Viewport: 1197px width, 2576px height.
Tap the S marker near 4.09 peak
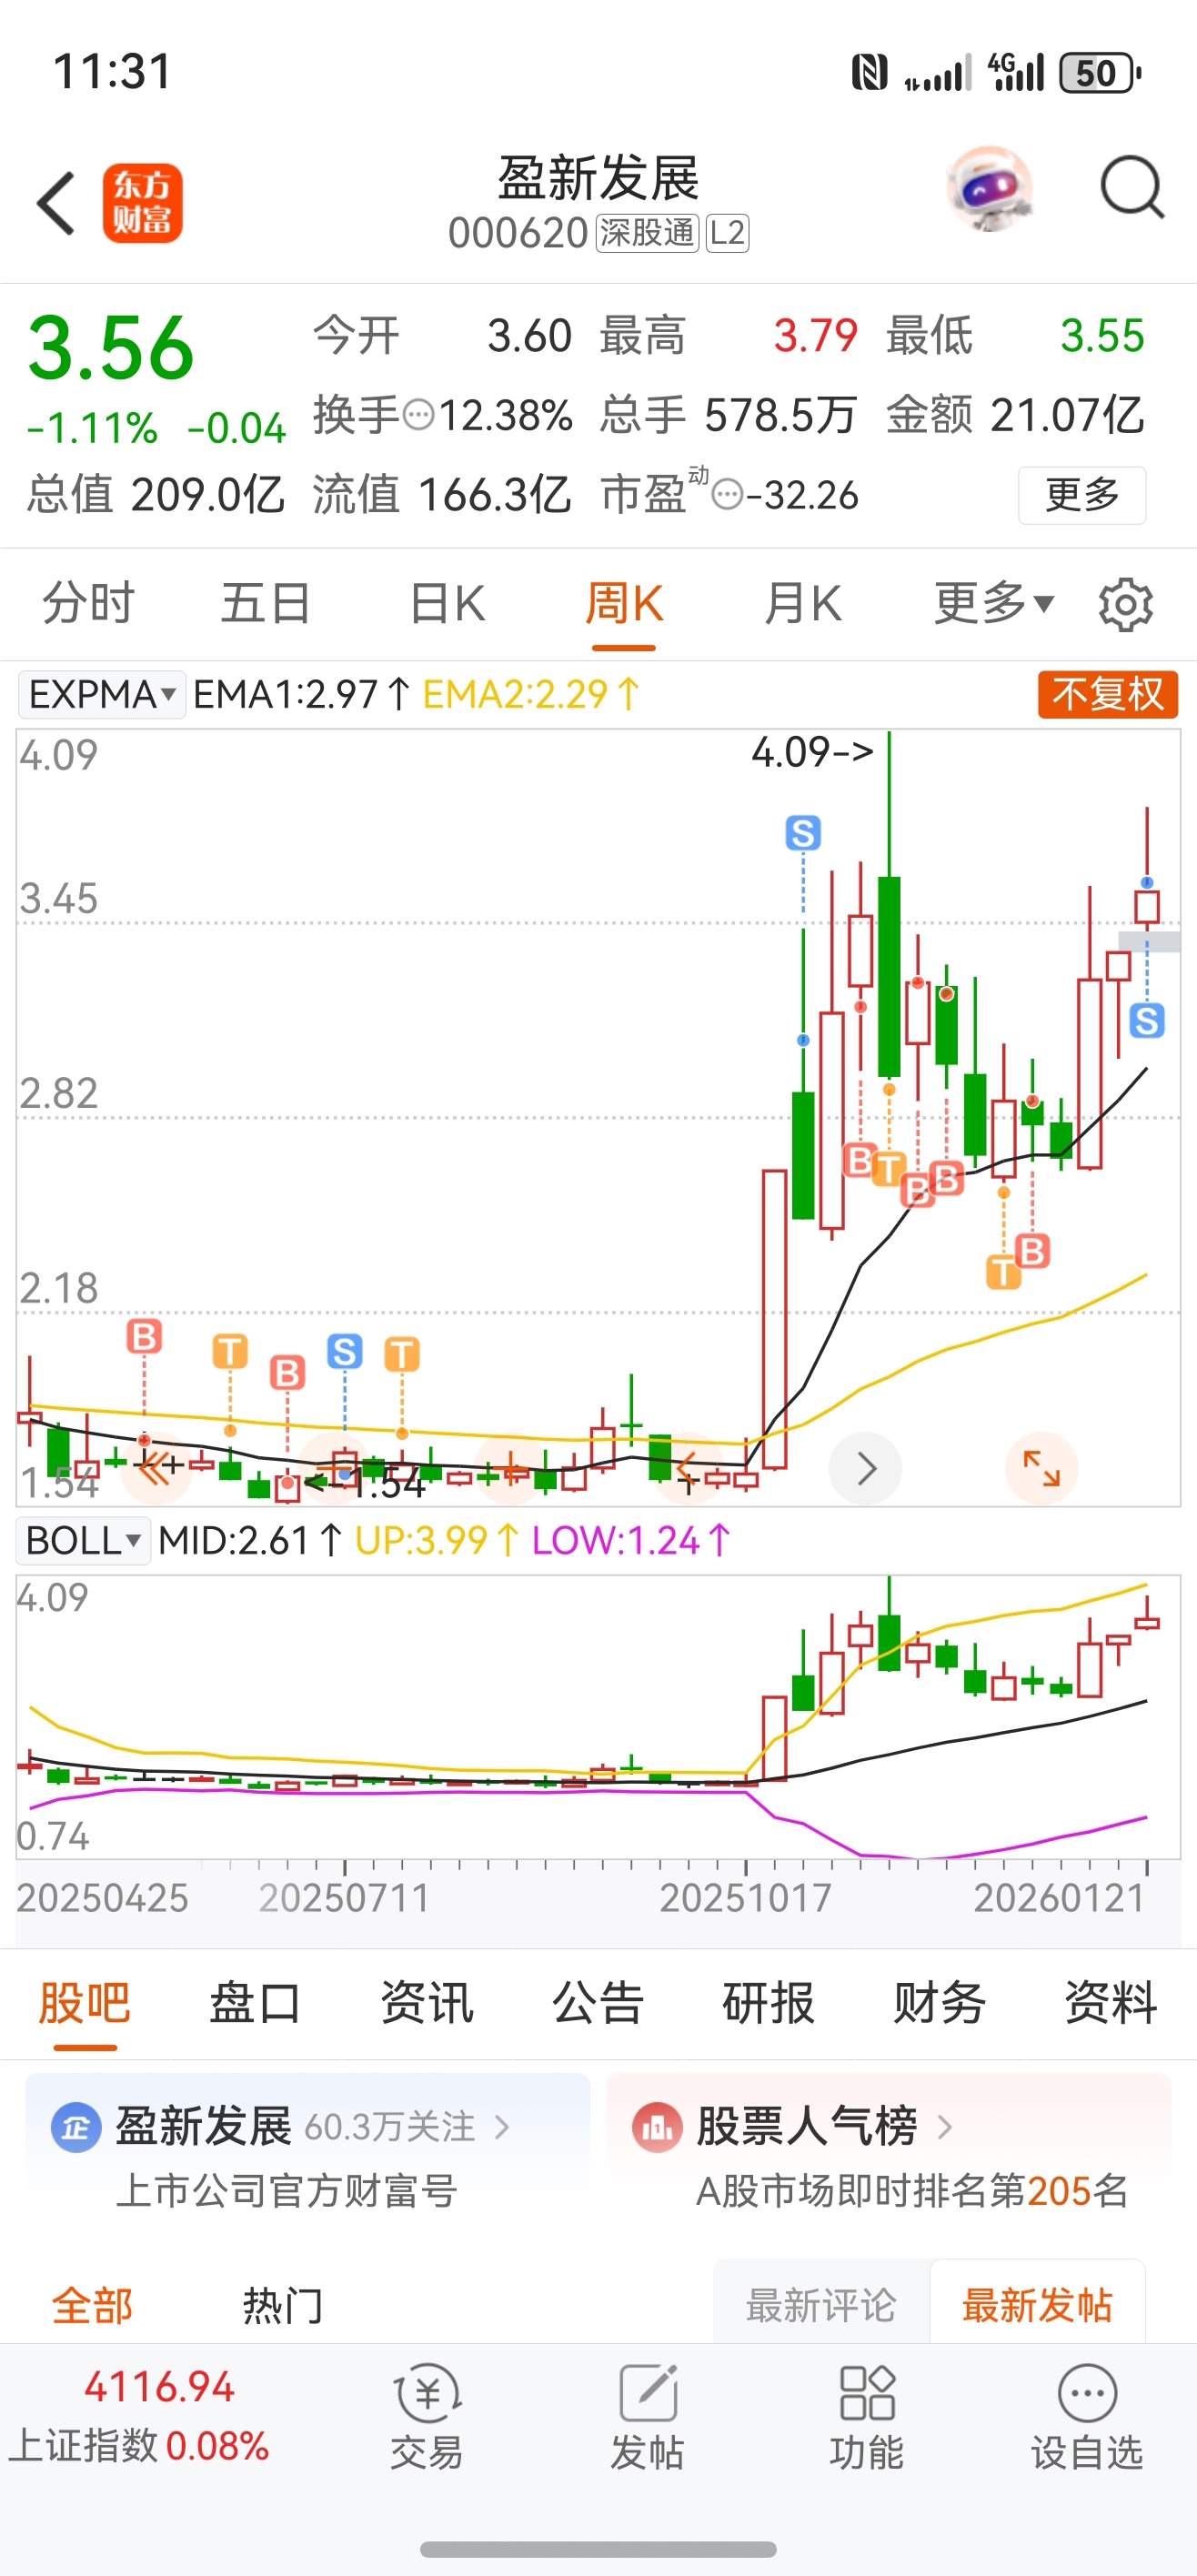pyautogui.click(x=803, y=832)
